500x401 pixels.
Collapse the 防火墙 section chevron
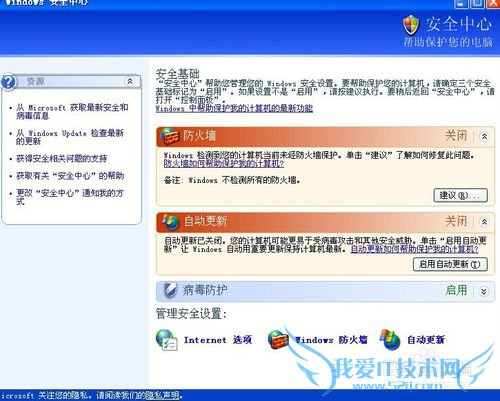click(x=484, y=136)
